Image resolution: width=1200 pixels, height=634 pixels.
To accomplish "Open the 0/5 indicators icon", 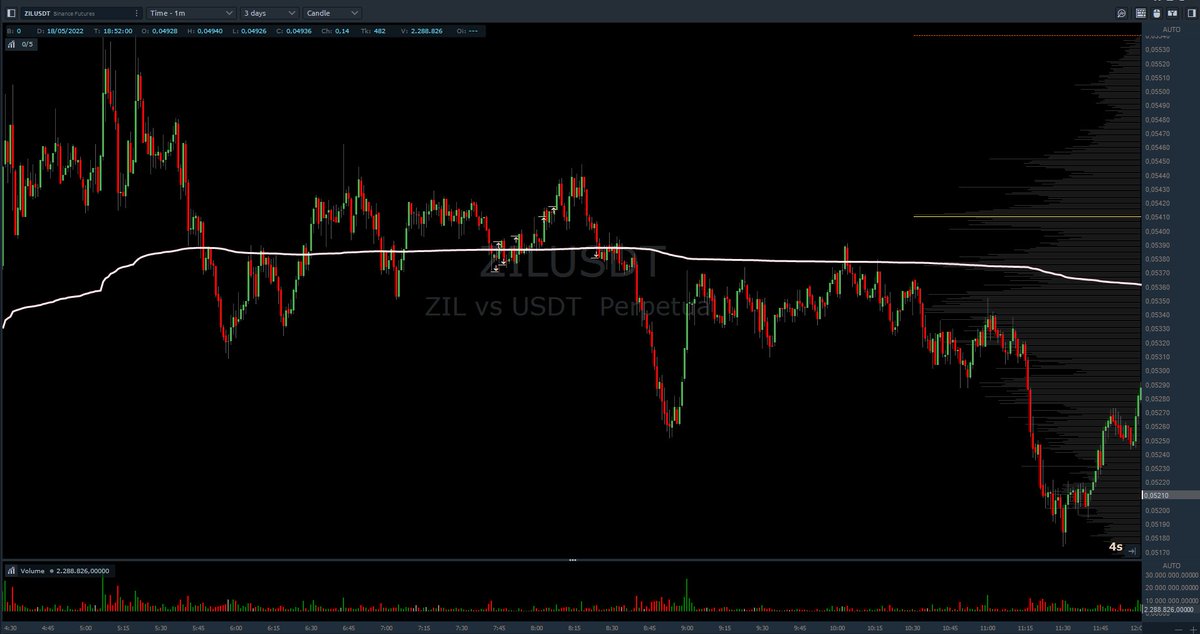I will coord(20,44).
